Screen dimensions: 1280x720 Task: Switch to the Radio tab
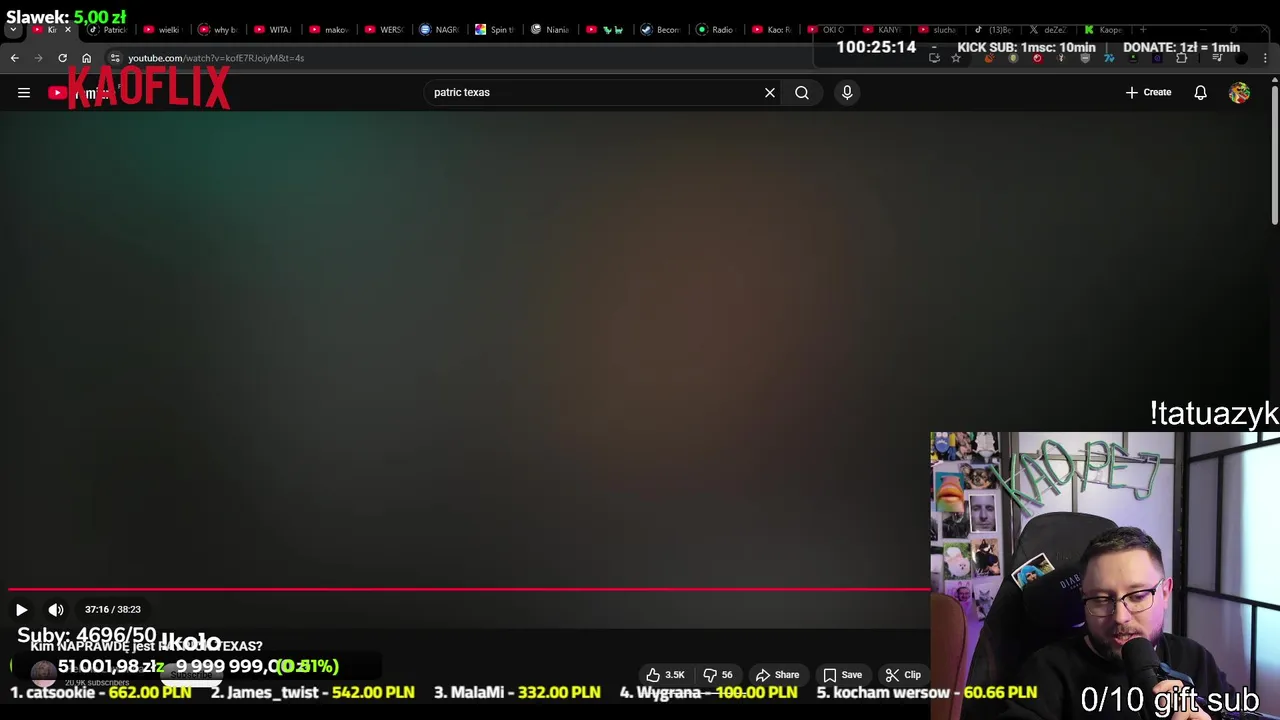click(715, 30)
